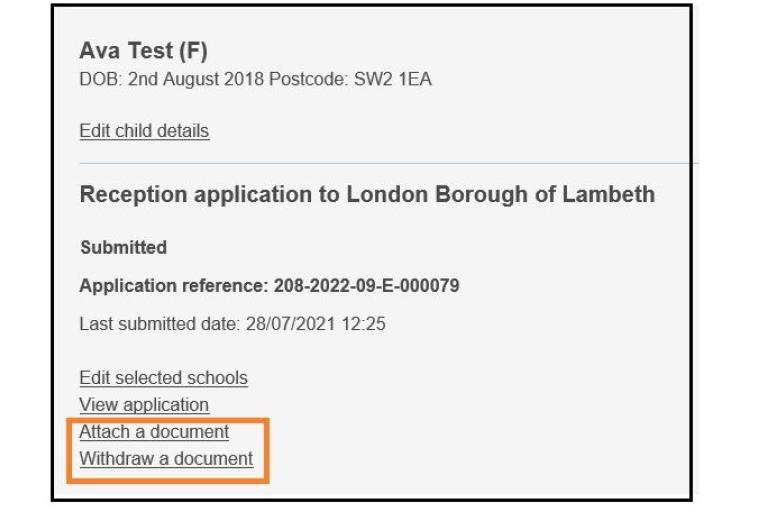Screen dimensions: 768x512
Task: Select the reference number 208-2022-09-E-000079
Action: [x=366, y=286]
